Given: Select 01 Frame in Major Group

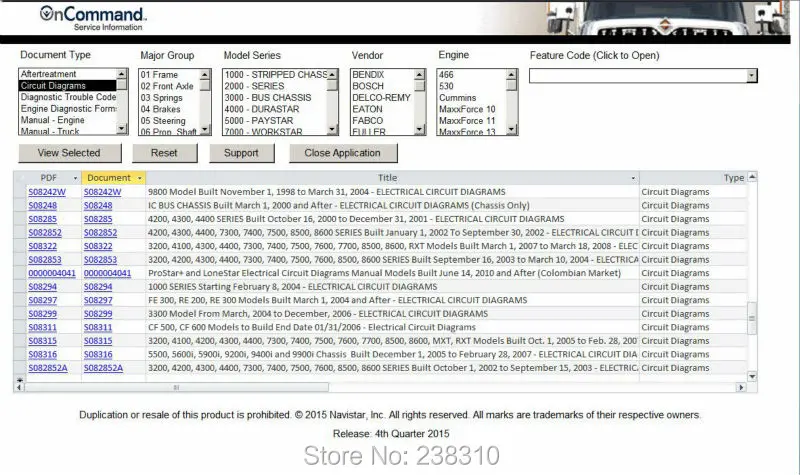Looking at the screenshot, I should pos(169,74).
